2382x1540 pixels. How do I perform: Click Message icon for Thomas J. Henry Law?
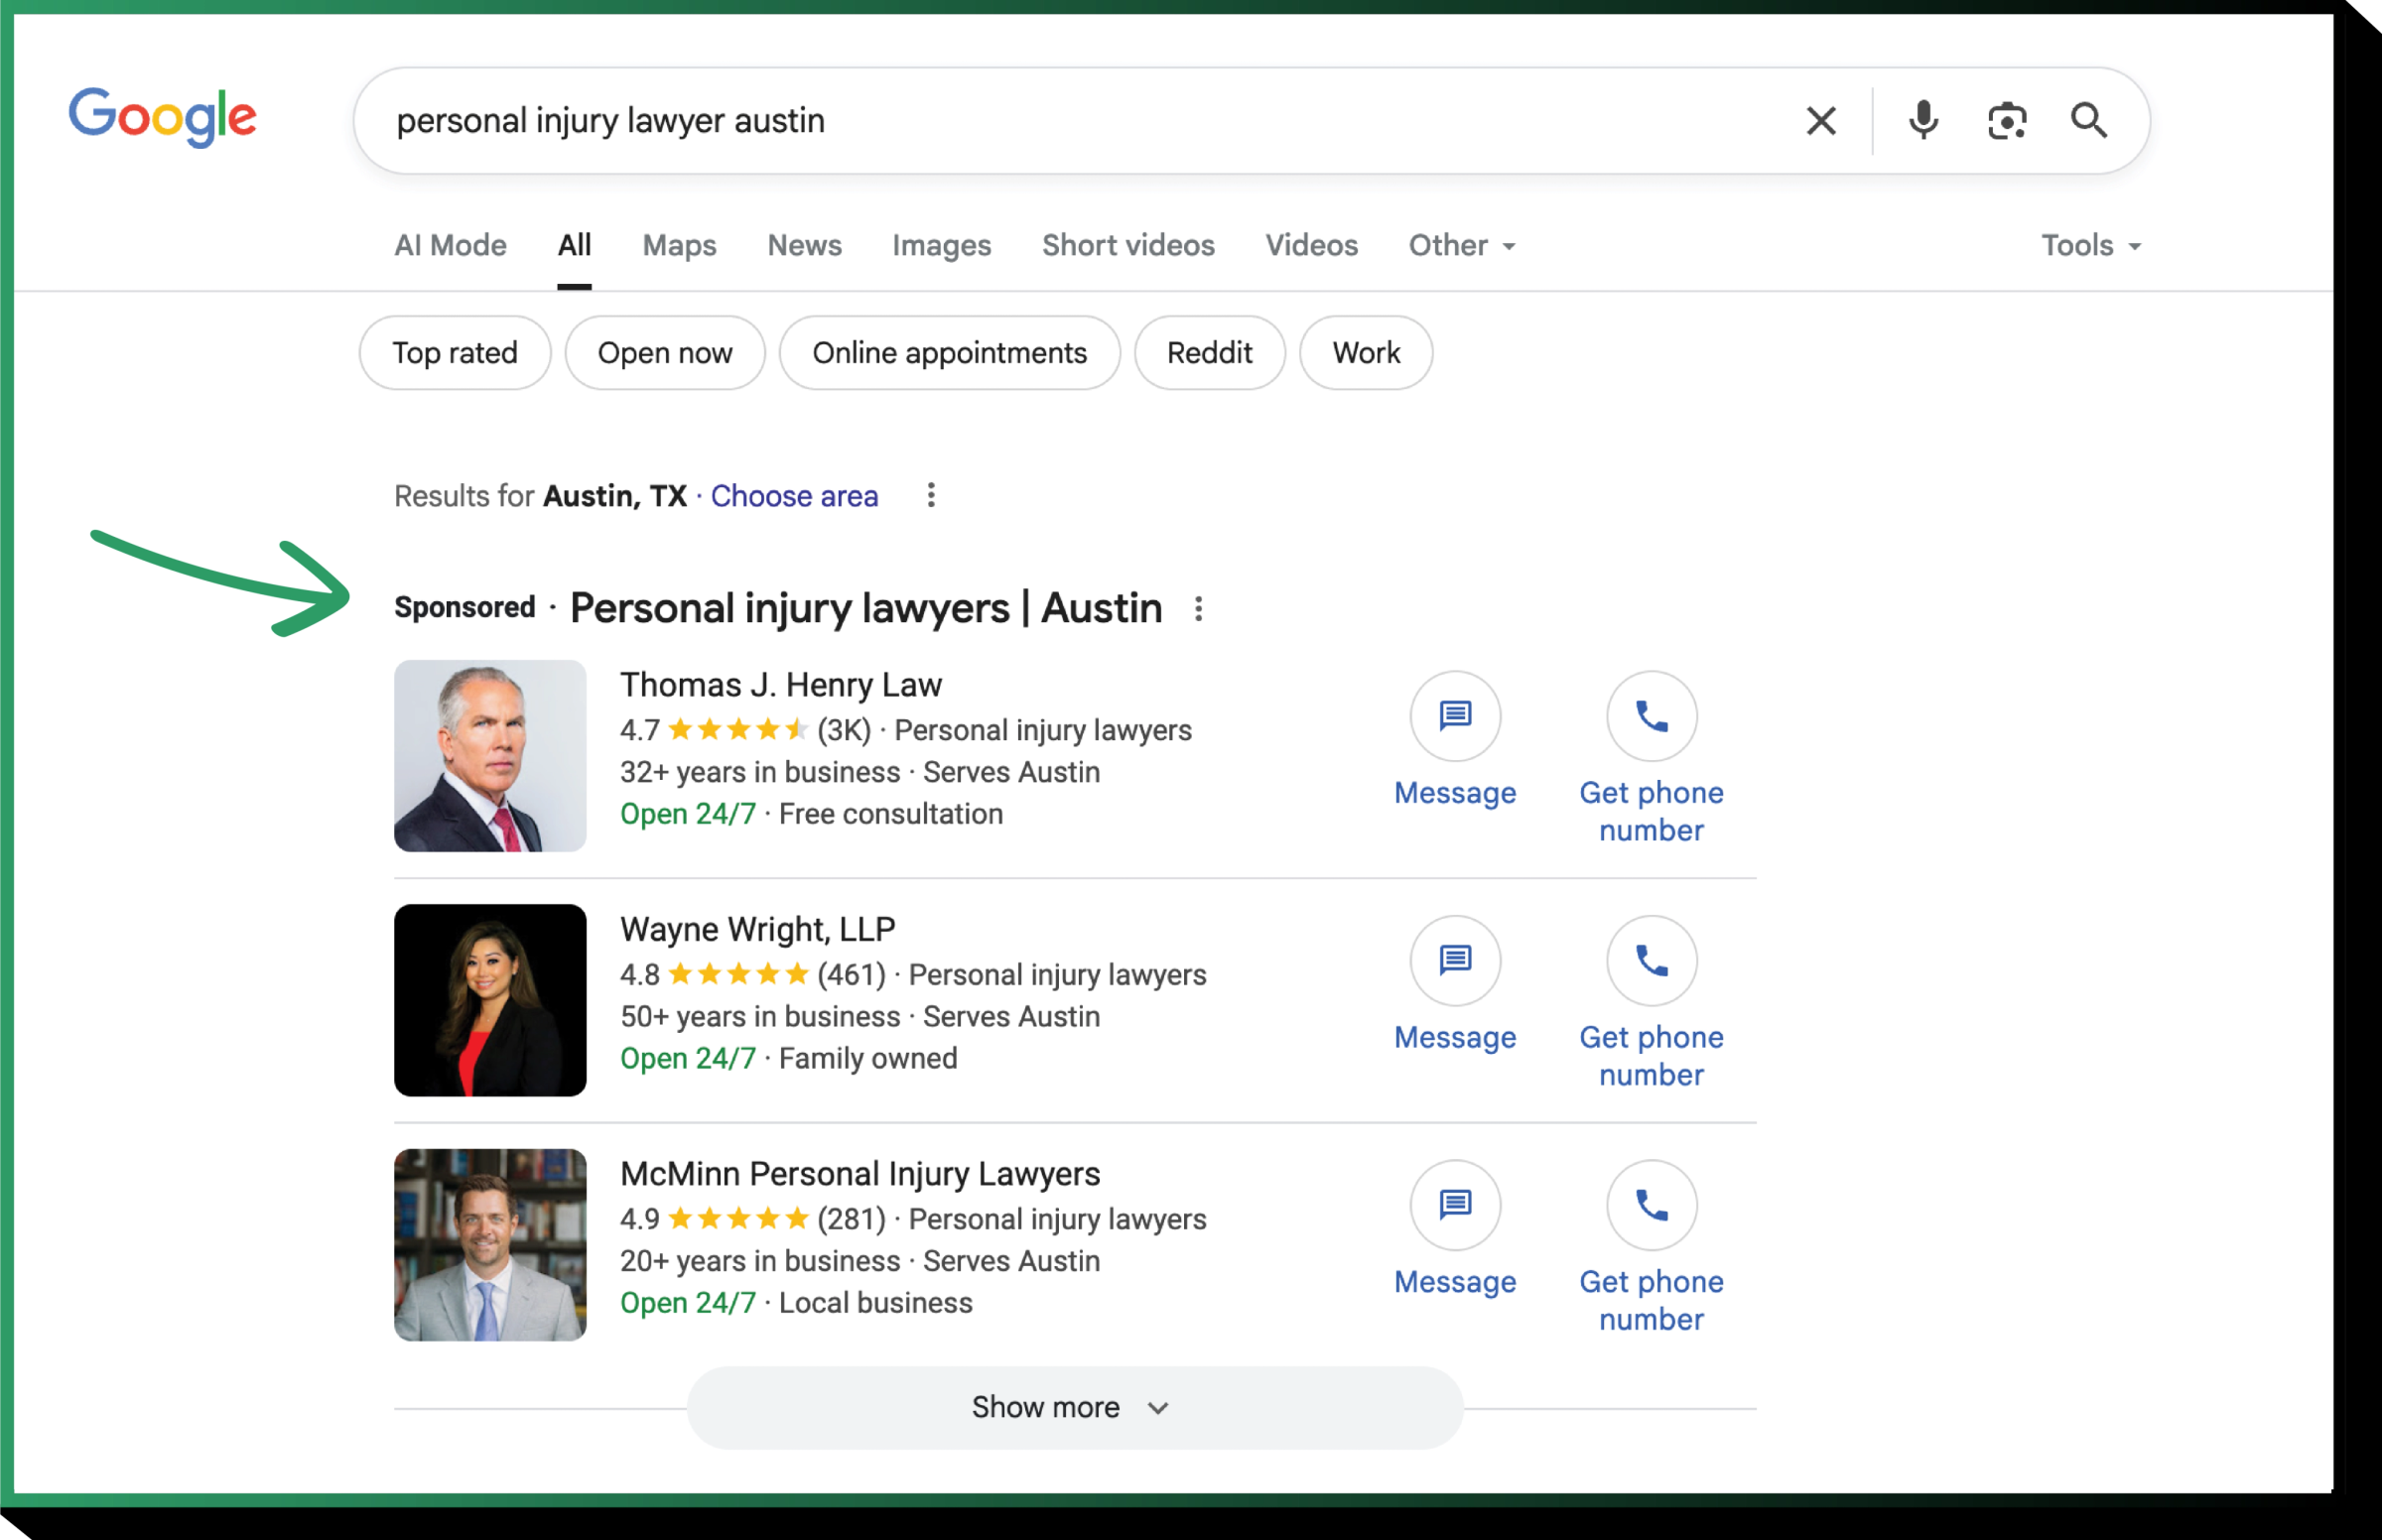pos(1454,716)
